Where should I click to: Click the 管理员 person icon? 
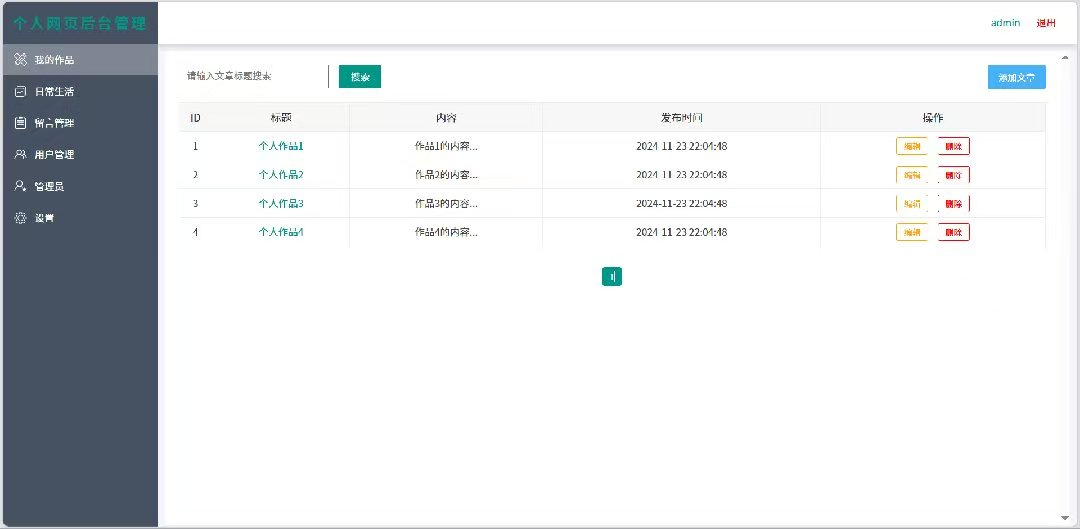[x=20, y=186]
